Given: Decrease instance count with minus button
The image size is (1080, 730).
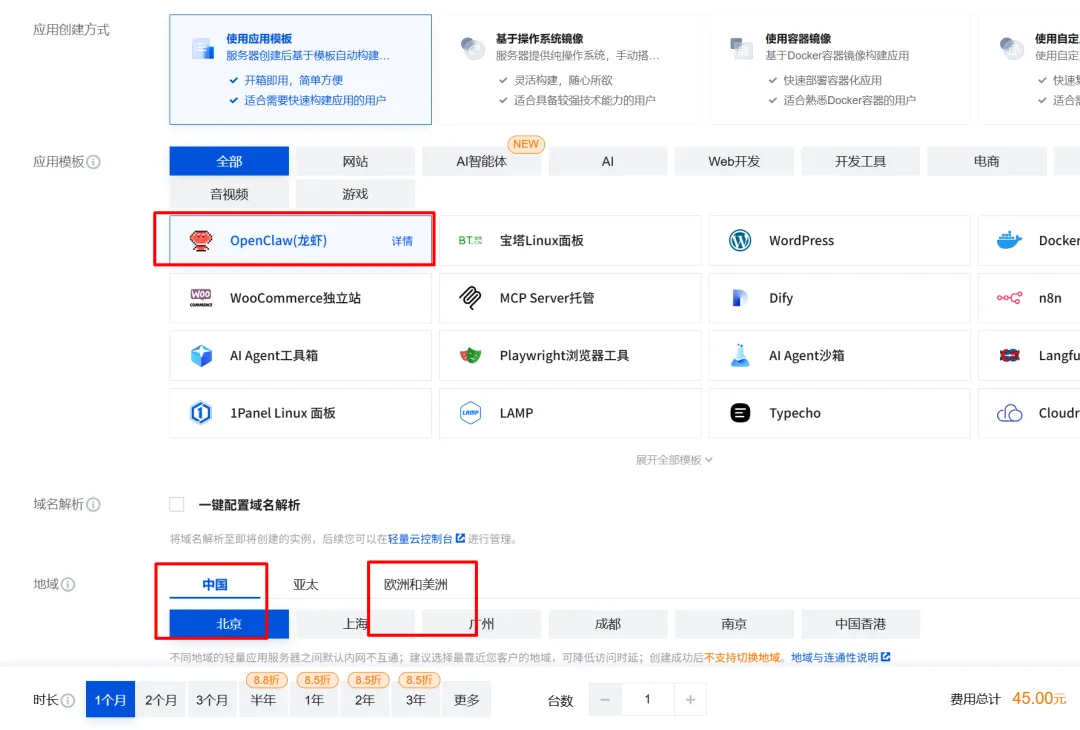Looking at the screenshot, I should (605, 700).
